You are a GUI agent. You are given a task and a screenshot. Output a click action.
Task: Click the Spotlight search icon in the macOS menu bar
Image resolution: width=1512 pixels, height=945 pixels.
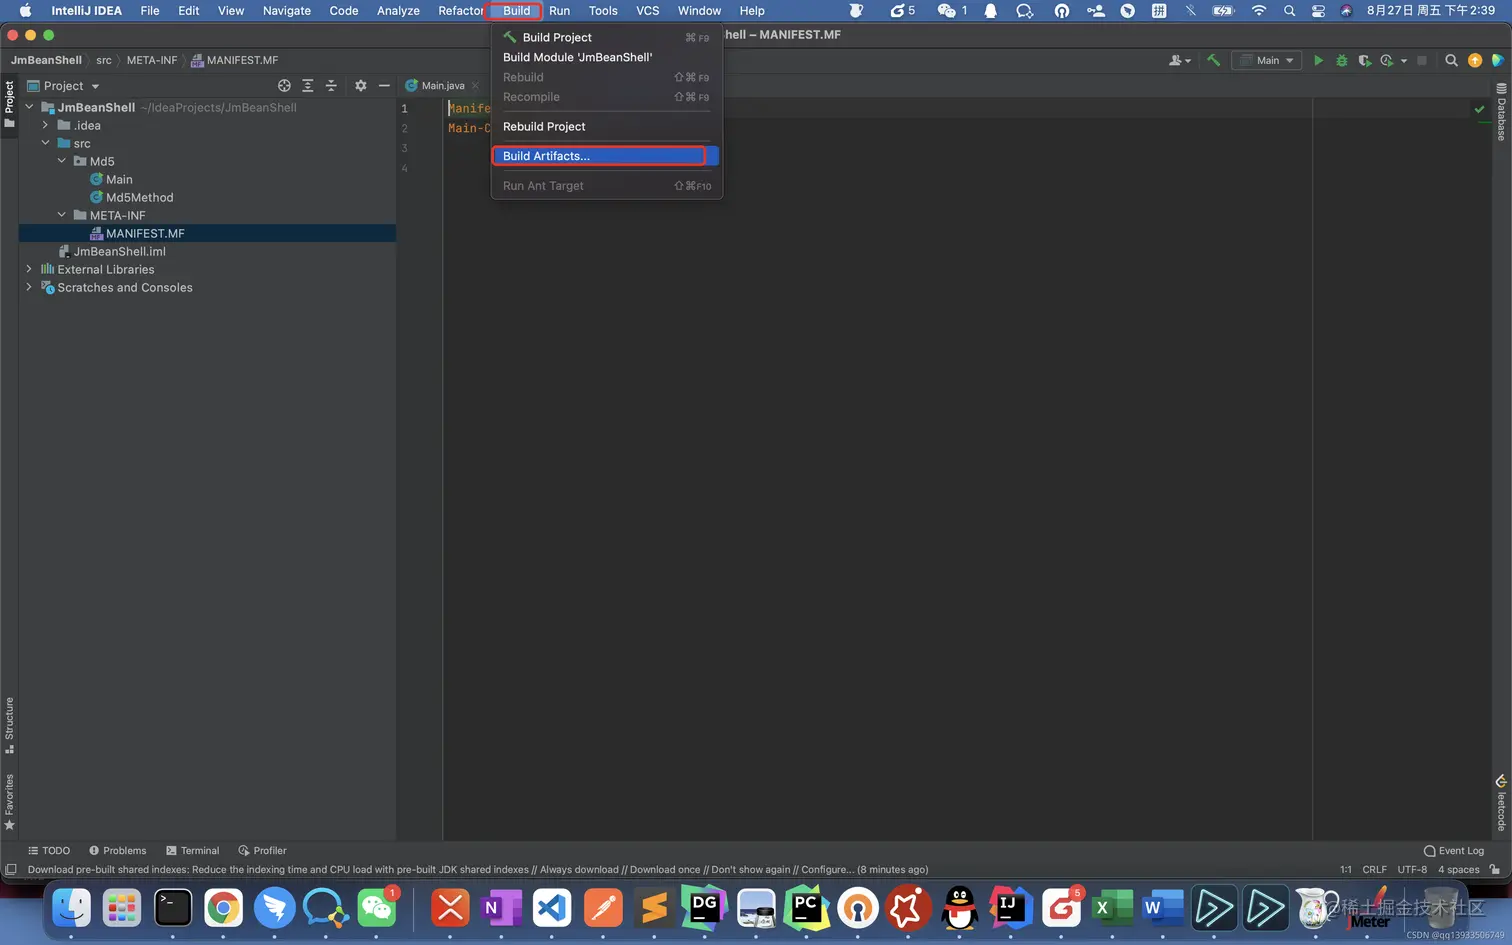tap(1289, 11)
